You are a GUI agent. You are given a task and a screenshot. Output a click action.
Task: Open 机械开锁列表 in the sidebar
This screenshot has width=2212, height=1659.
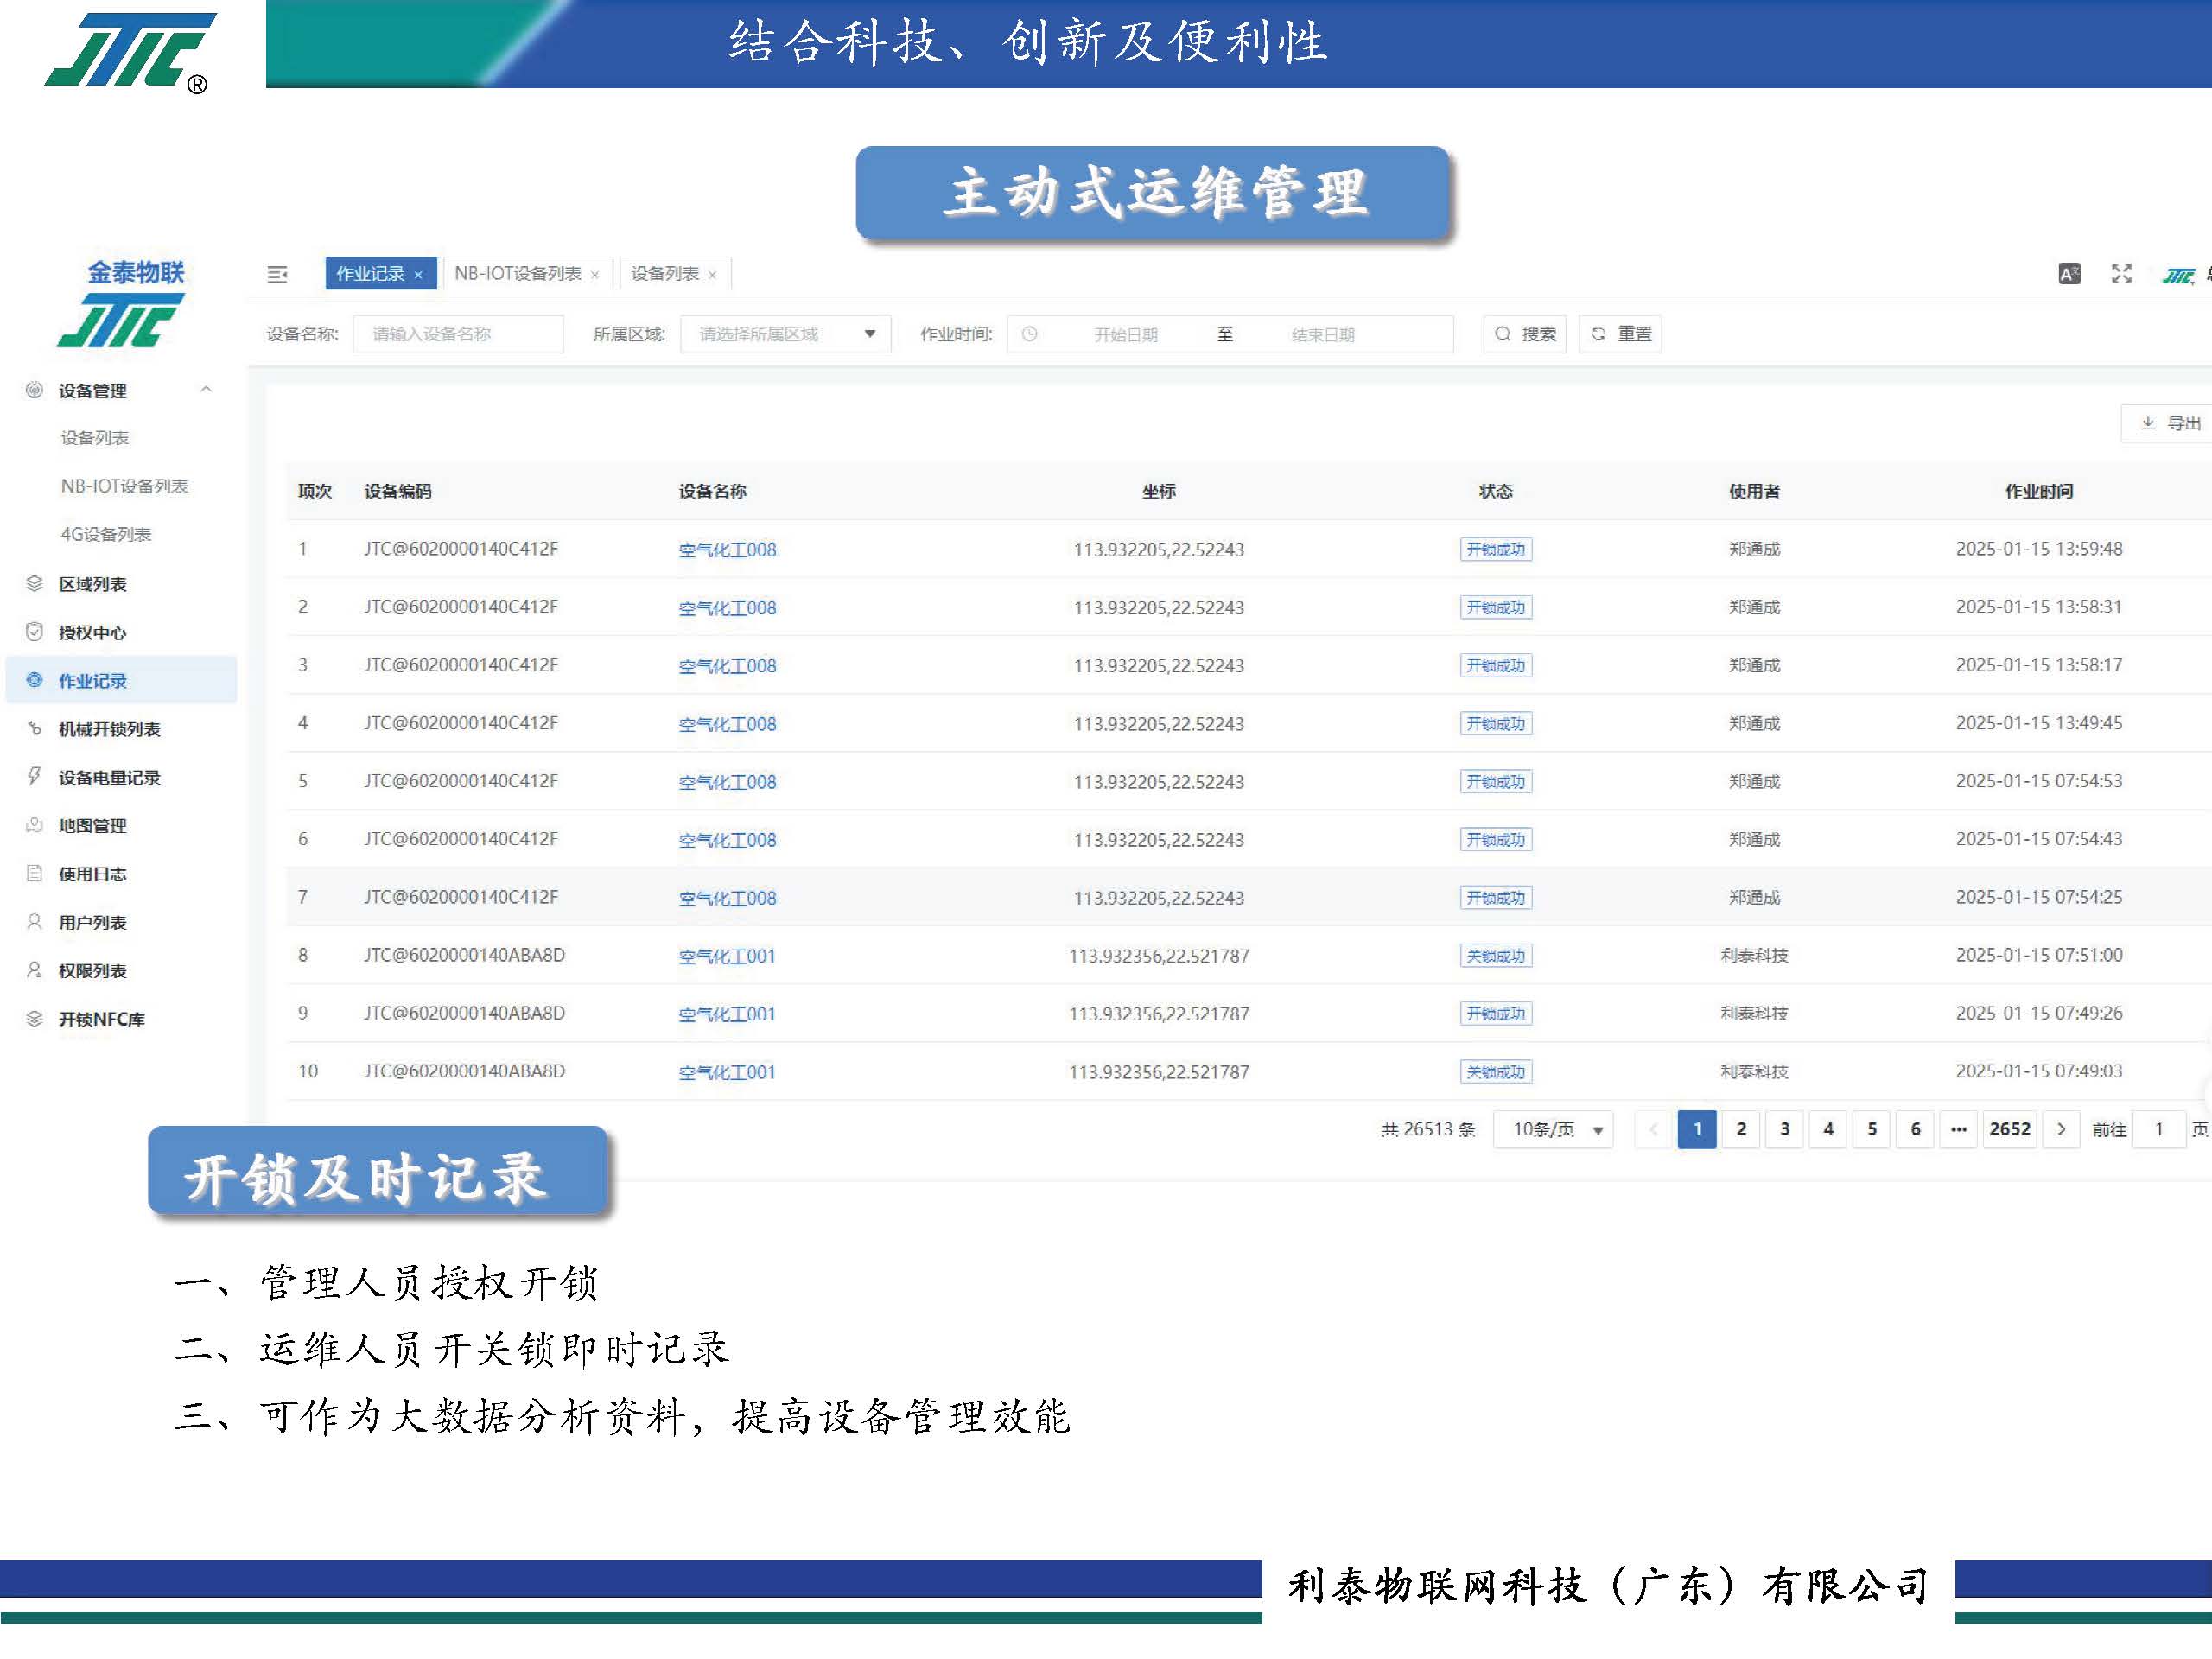tap(109, 729)
